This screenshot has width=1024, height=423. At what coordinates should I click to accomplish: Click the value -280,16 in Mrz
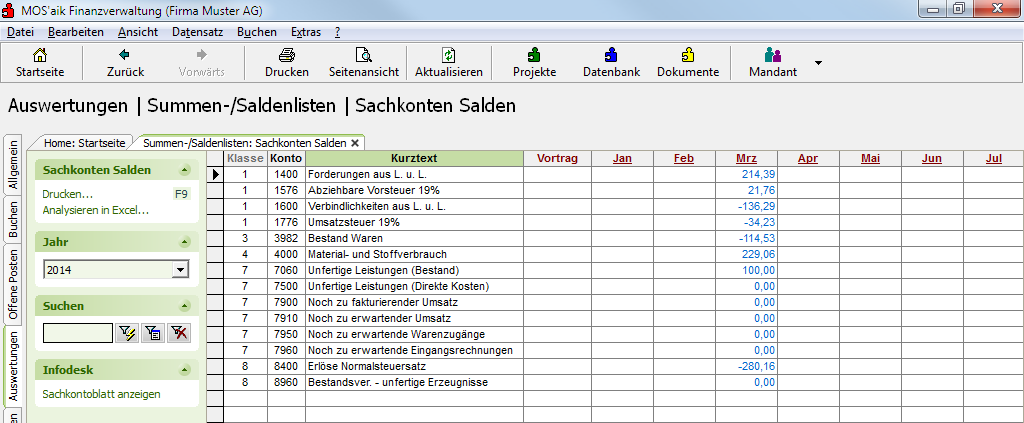point(756,366)
